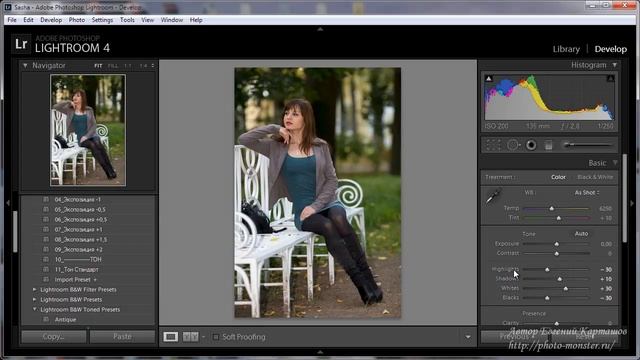The width and height of the screenshot is (640, 360).
Task: Select the Graduated Filter tool icon
Action: pos(549,145)
